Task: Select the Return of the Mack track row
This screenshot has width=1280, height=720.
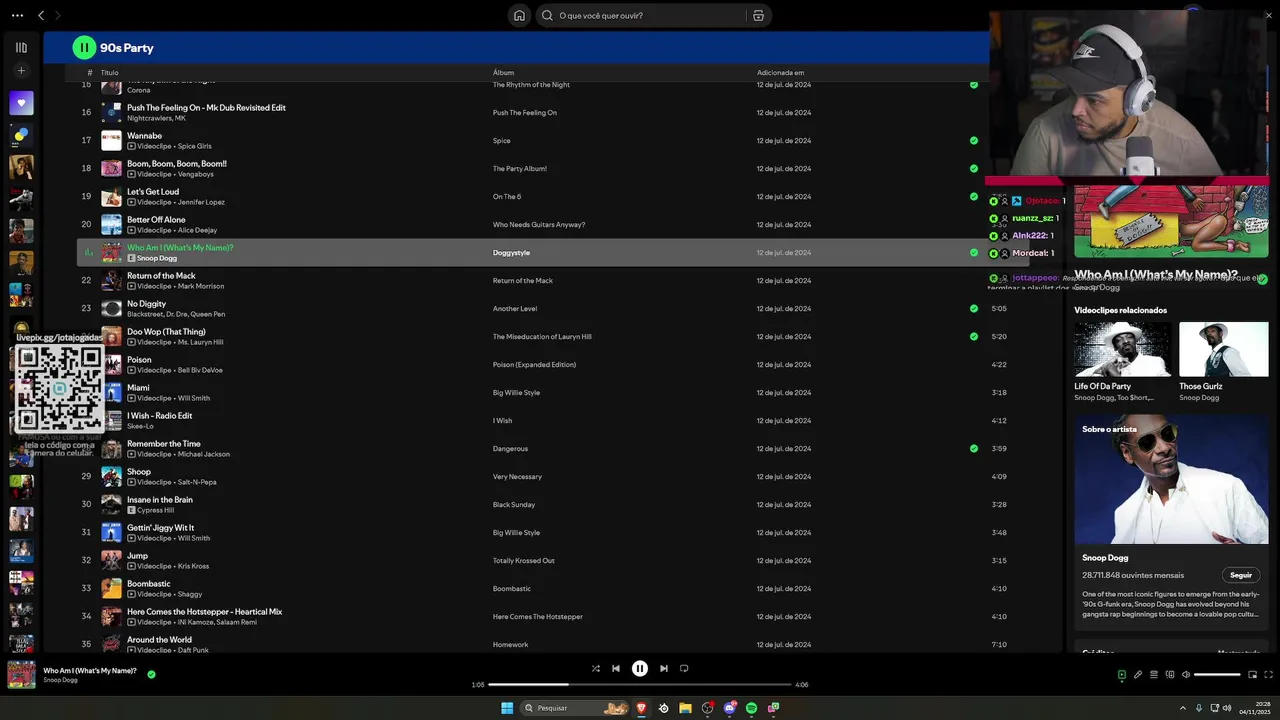Action: tap(553, 281)
